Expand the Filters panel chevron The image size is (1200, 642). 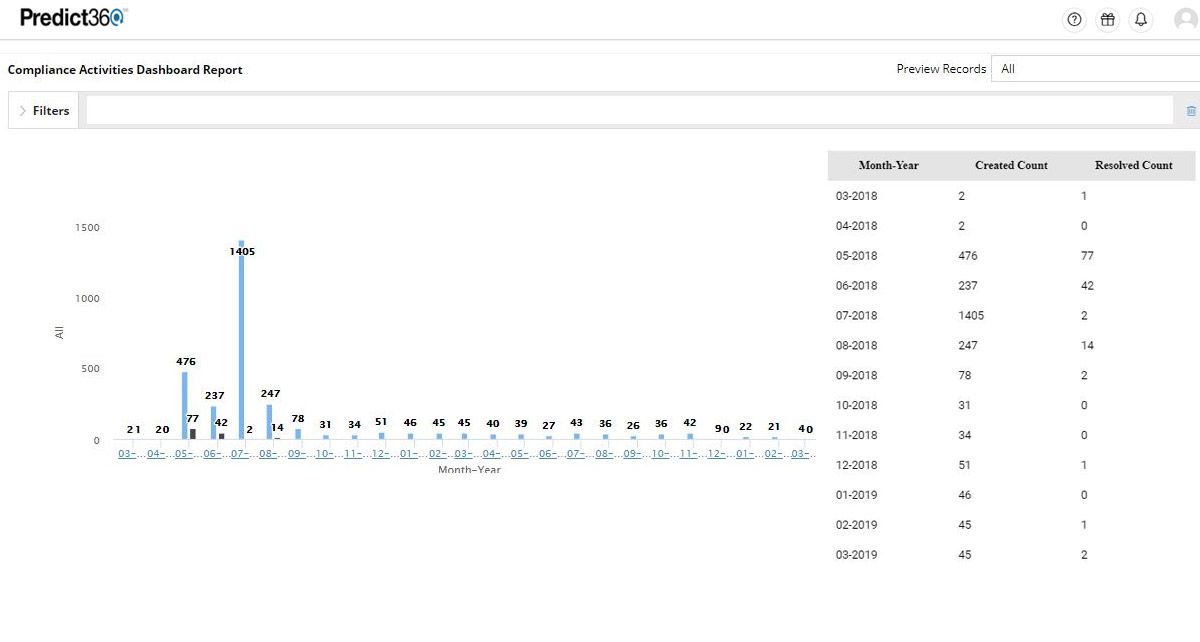pos(23,111)
